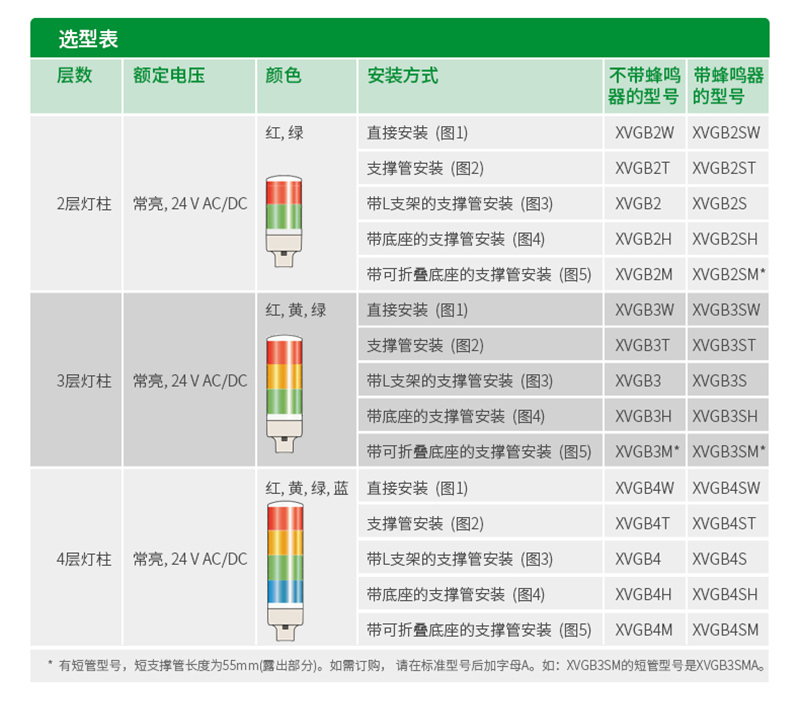Screen dimensions: 800x705
Task: Click 带L支架的支撑管安装 (图3) in the 3层灯柱 group
Action: [460, 381]
